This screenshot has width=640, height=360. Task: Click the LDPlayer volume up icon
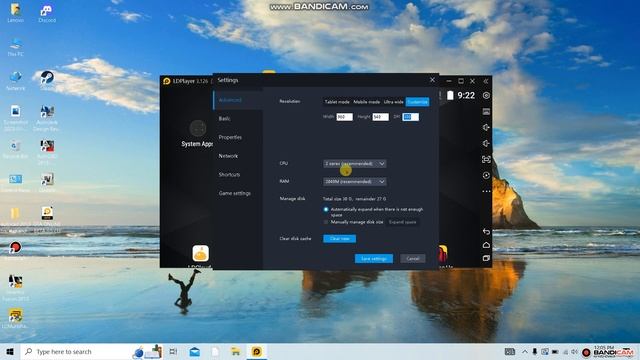[x=486, y=127]
